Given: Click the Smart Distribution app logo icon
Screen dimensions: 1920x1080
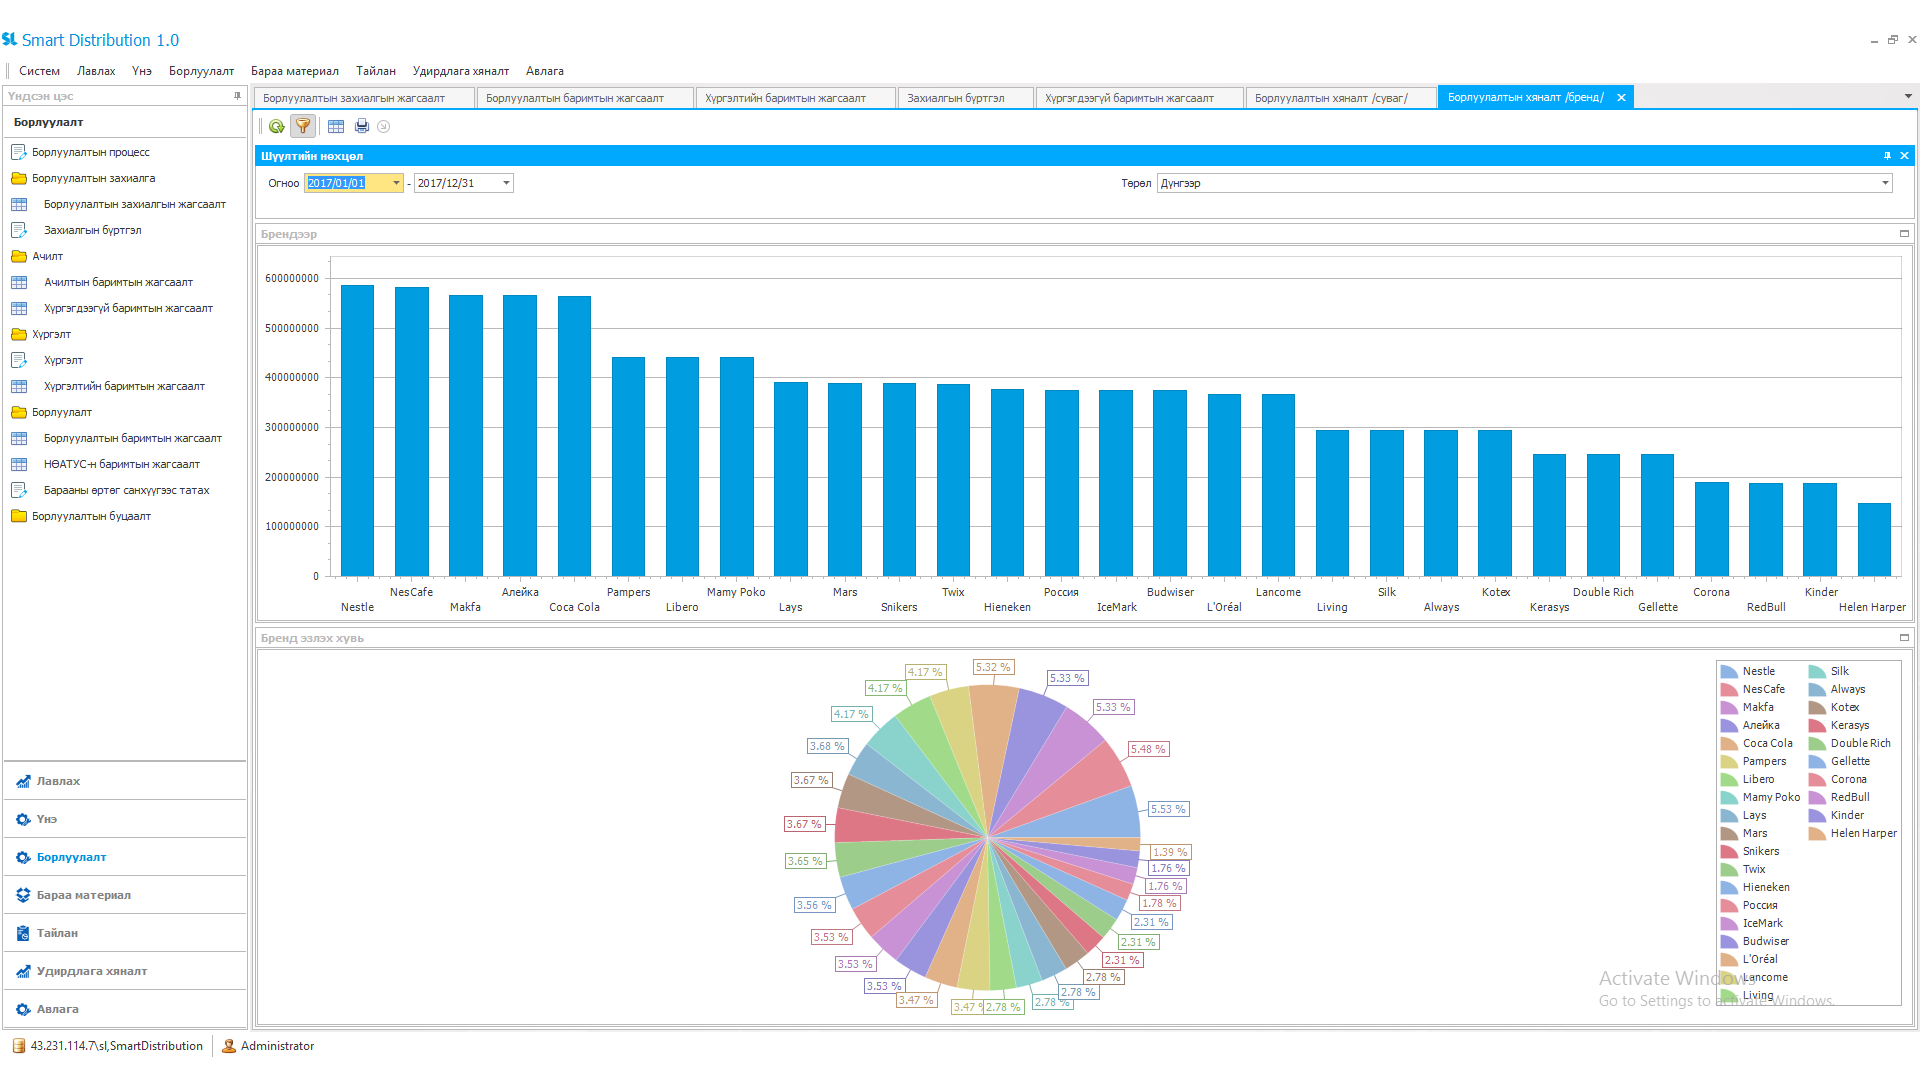Looking at the screenshot, I should click(10, 40).
